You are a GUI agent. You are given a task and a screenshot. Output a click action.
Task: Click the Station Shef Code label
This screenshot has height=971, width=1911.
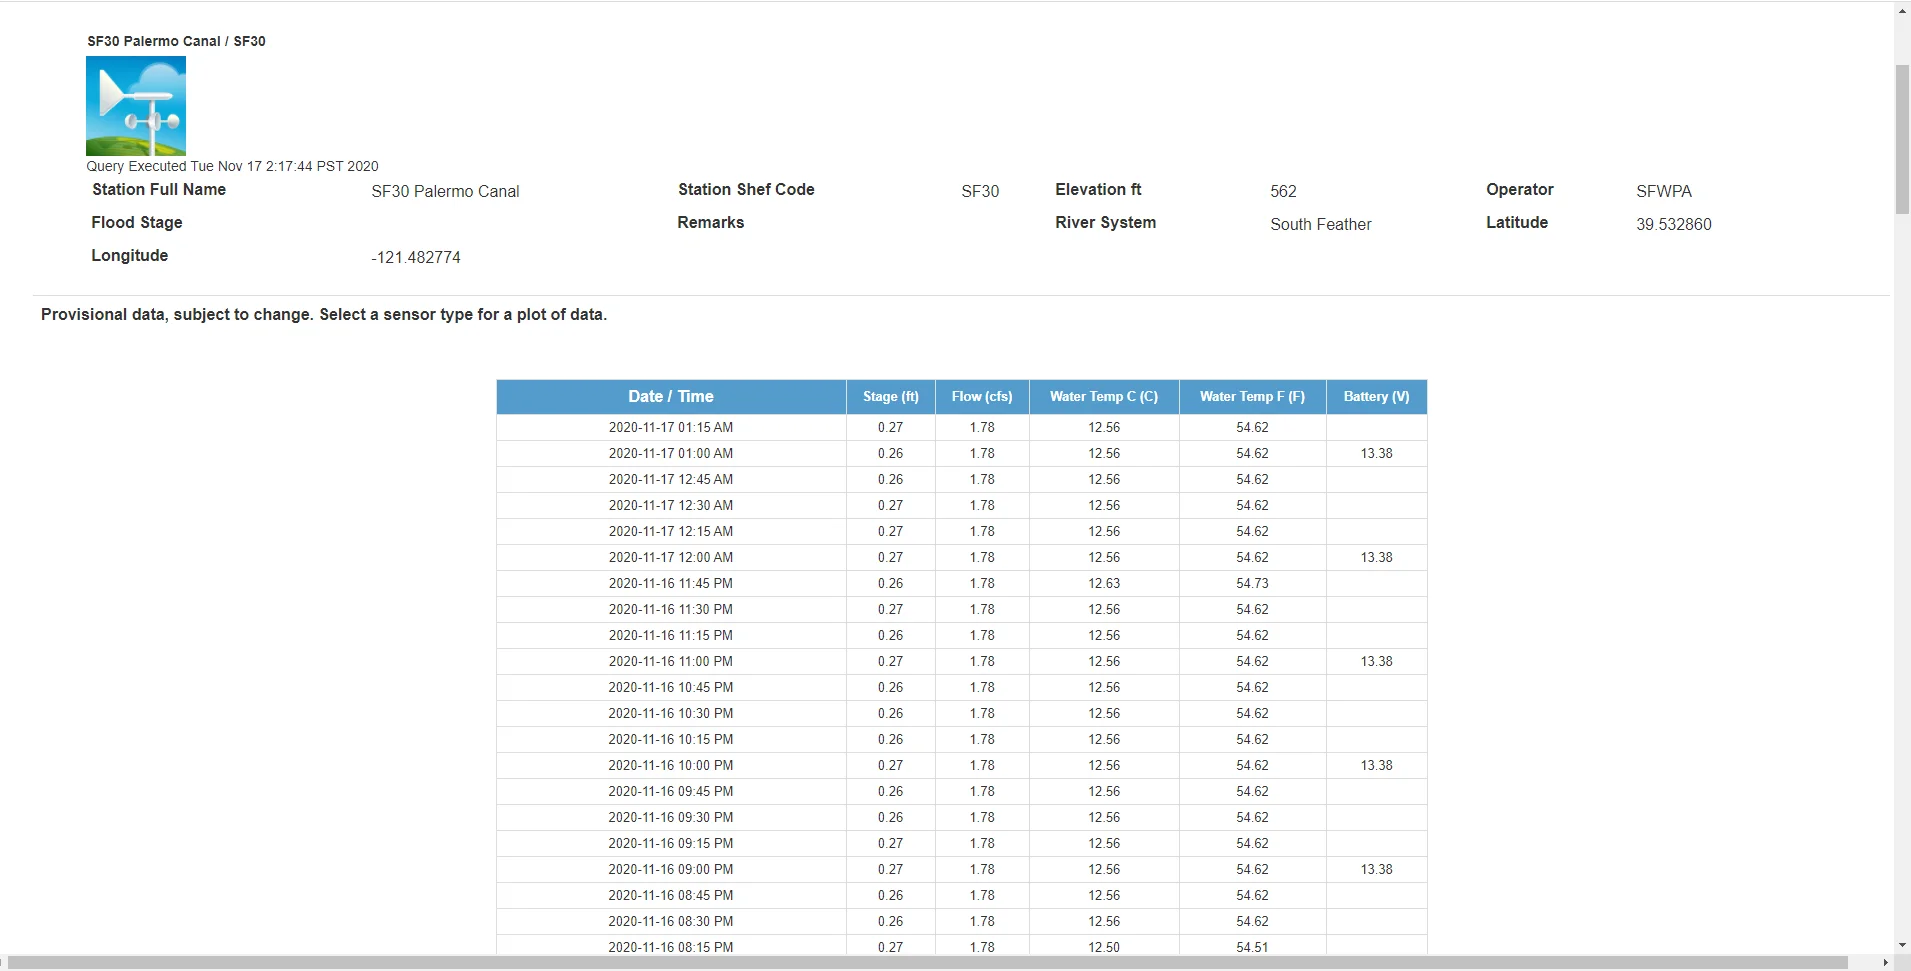pos(746,189)
